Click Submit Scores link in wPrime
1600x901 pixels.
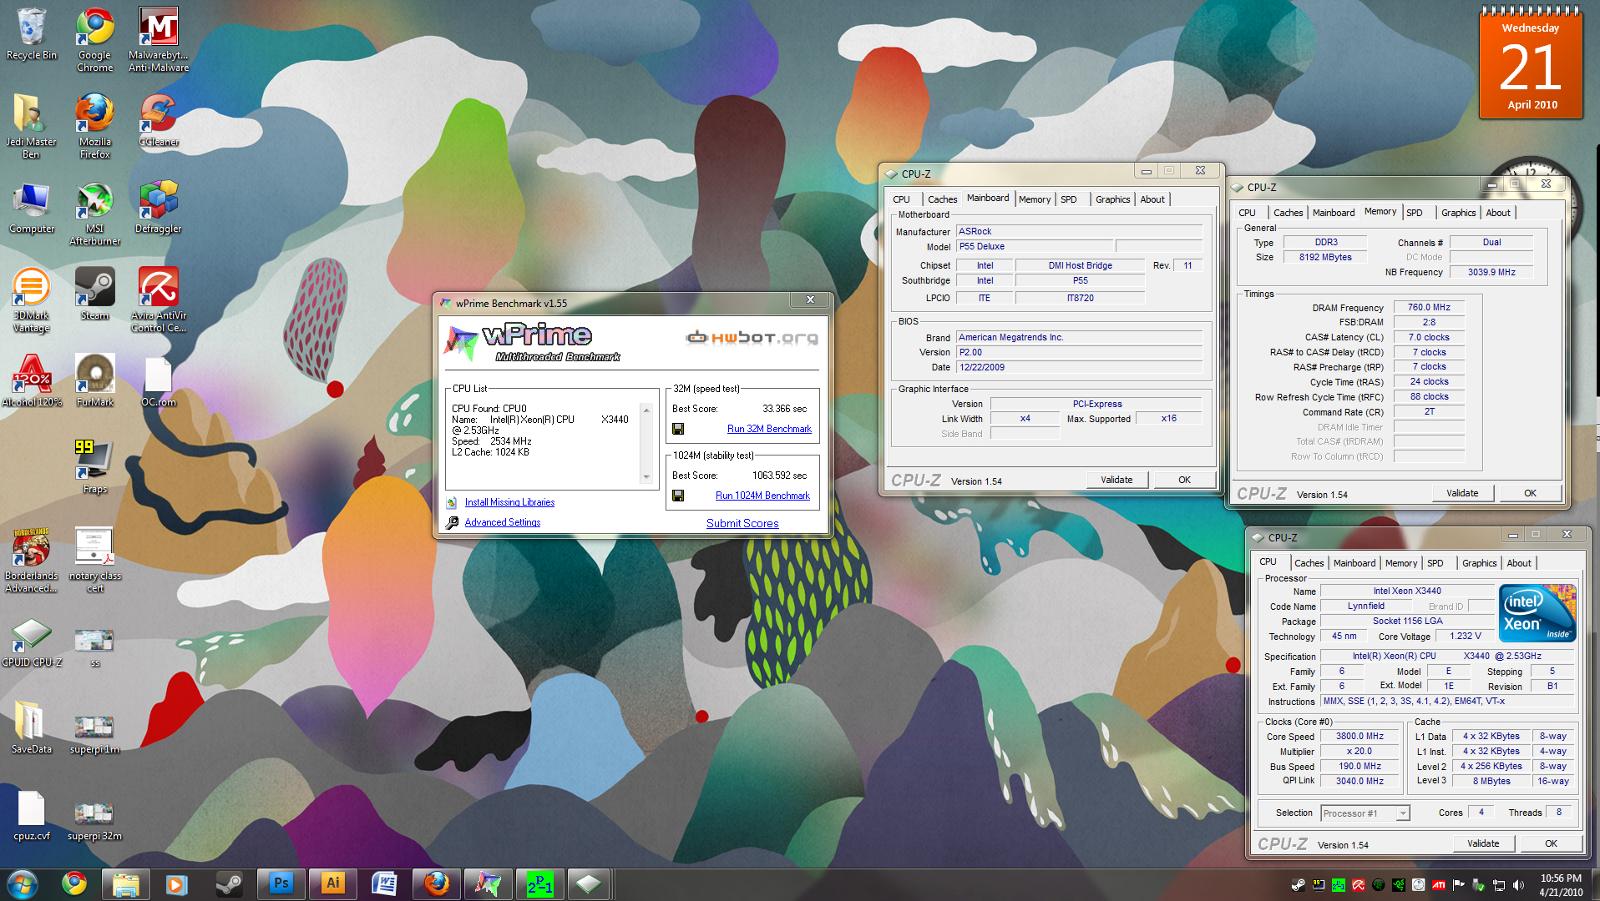[742, 523]
